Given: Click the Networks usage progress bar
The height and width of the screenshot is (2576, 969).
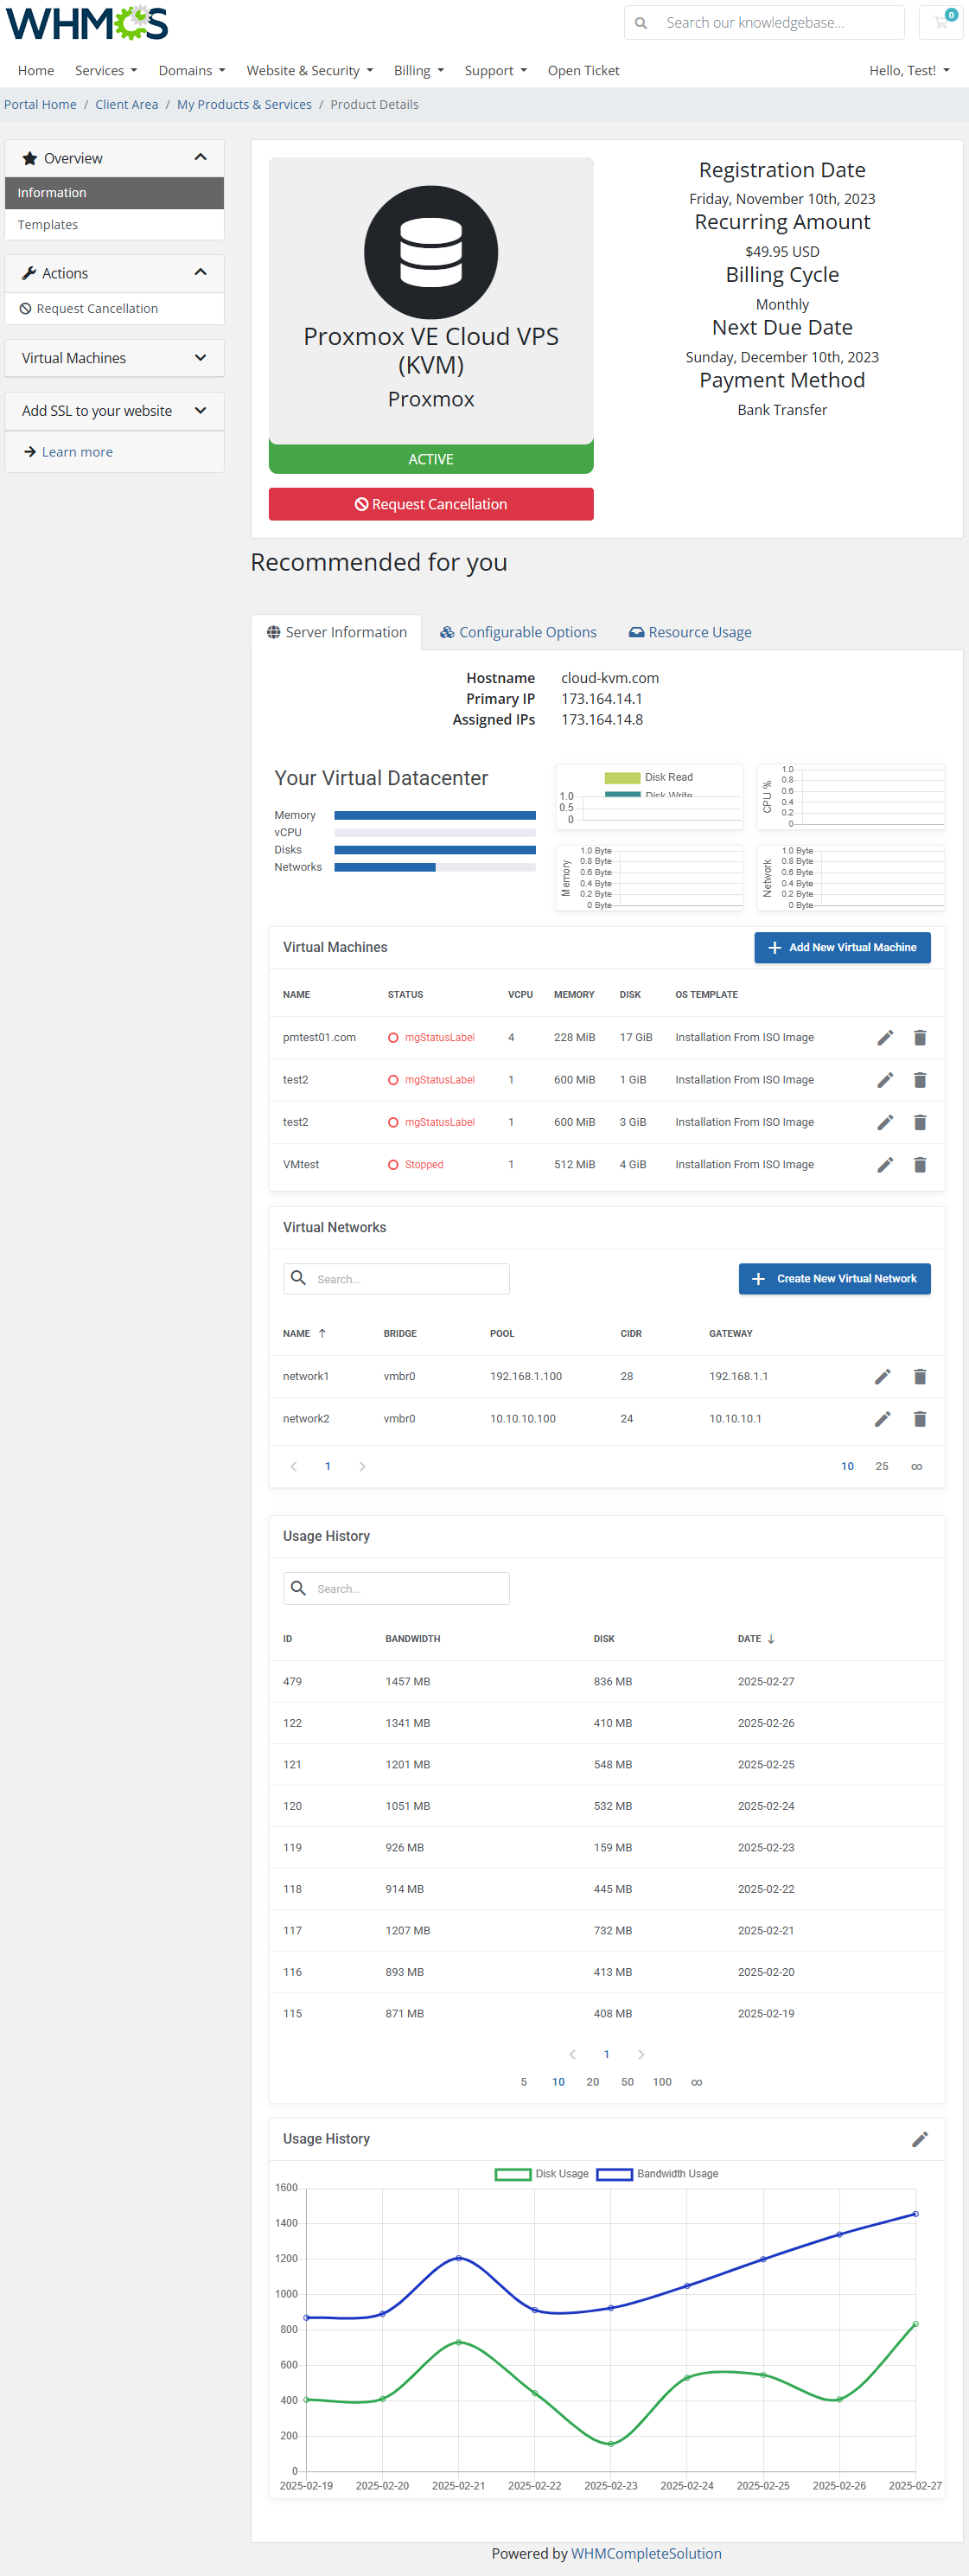Looking at the screenshot, I should 435,868.
